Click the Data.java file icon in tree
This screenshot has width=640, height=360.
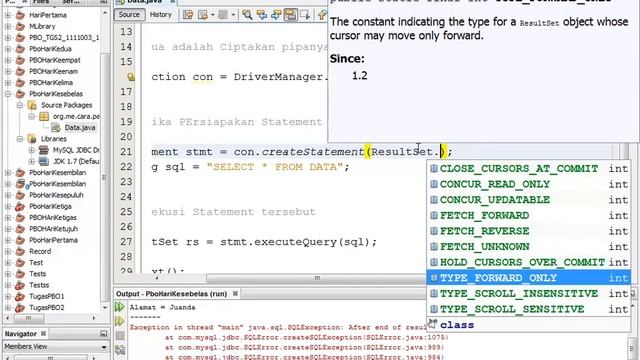[56, 128]
